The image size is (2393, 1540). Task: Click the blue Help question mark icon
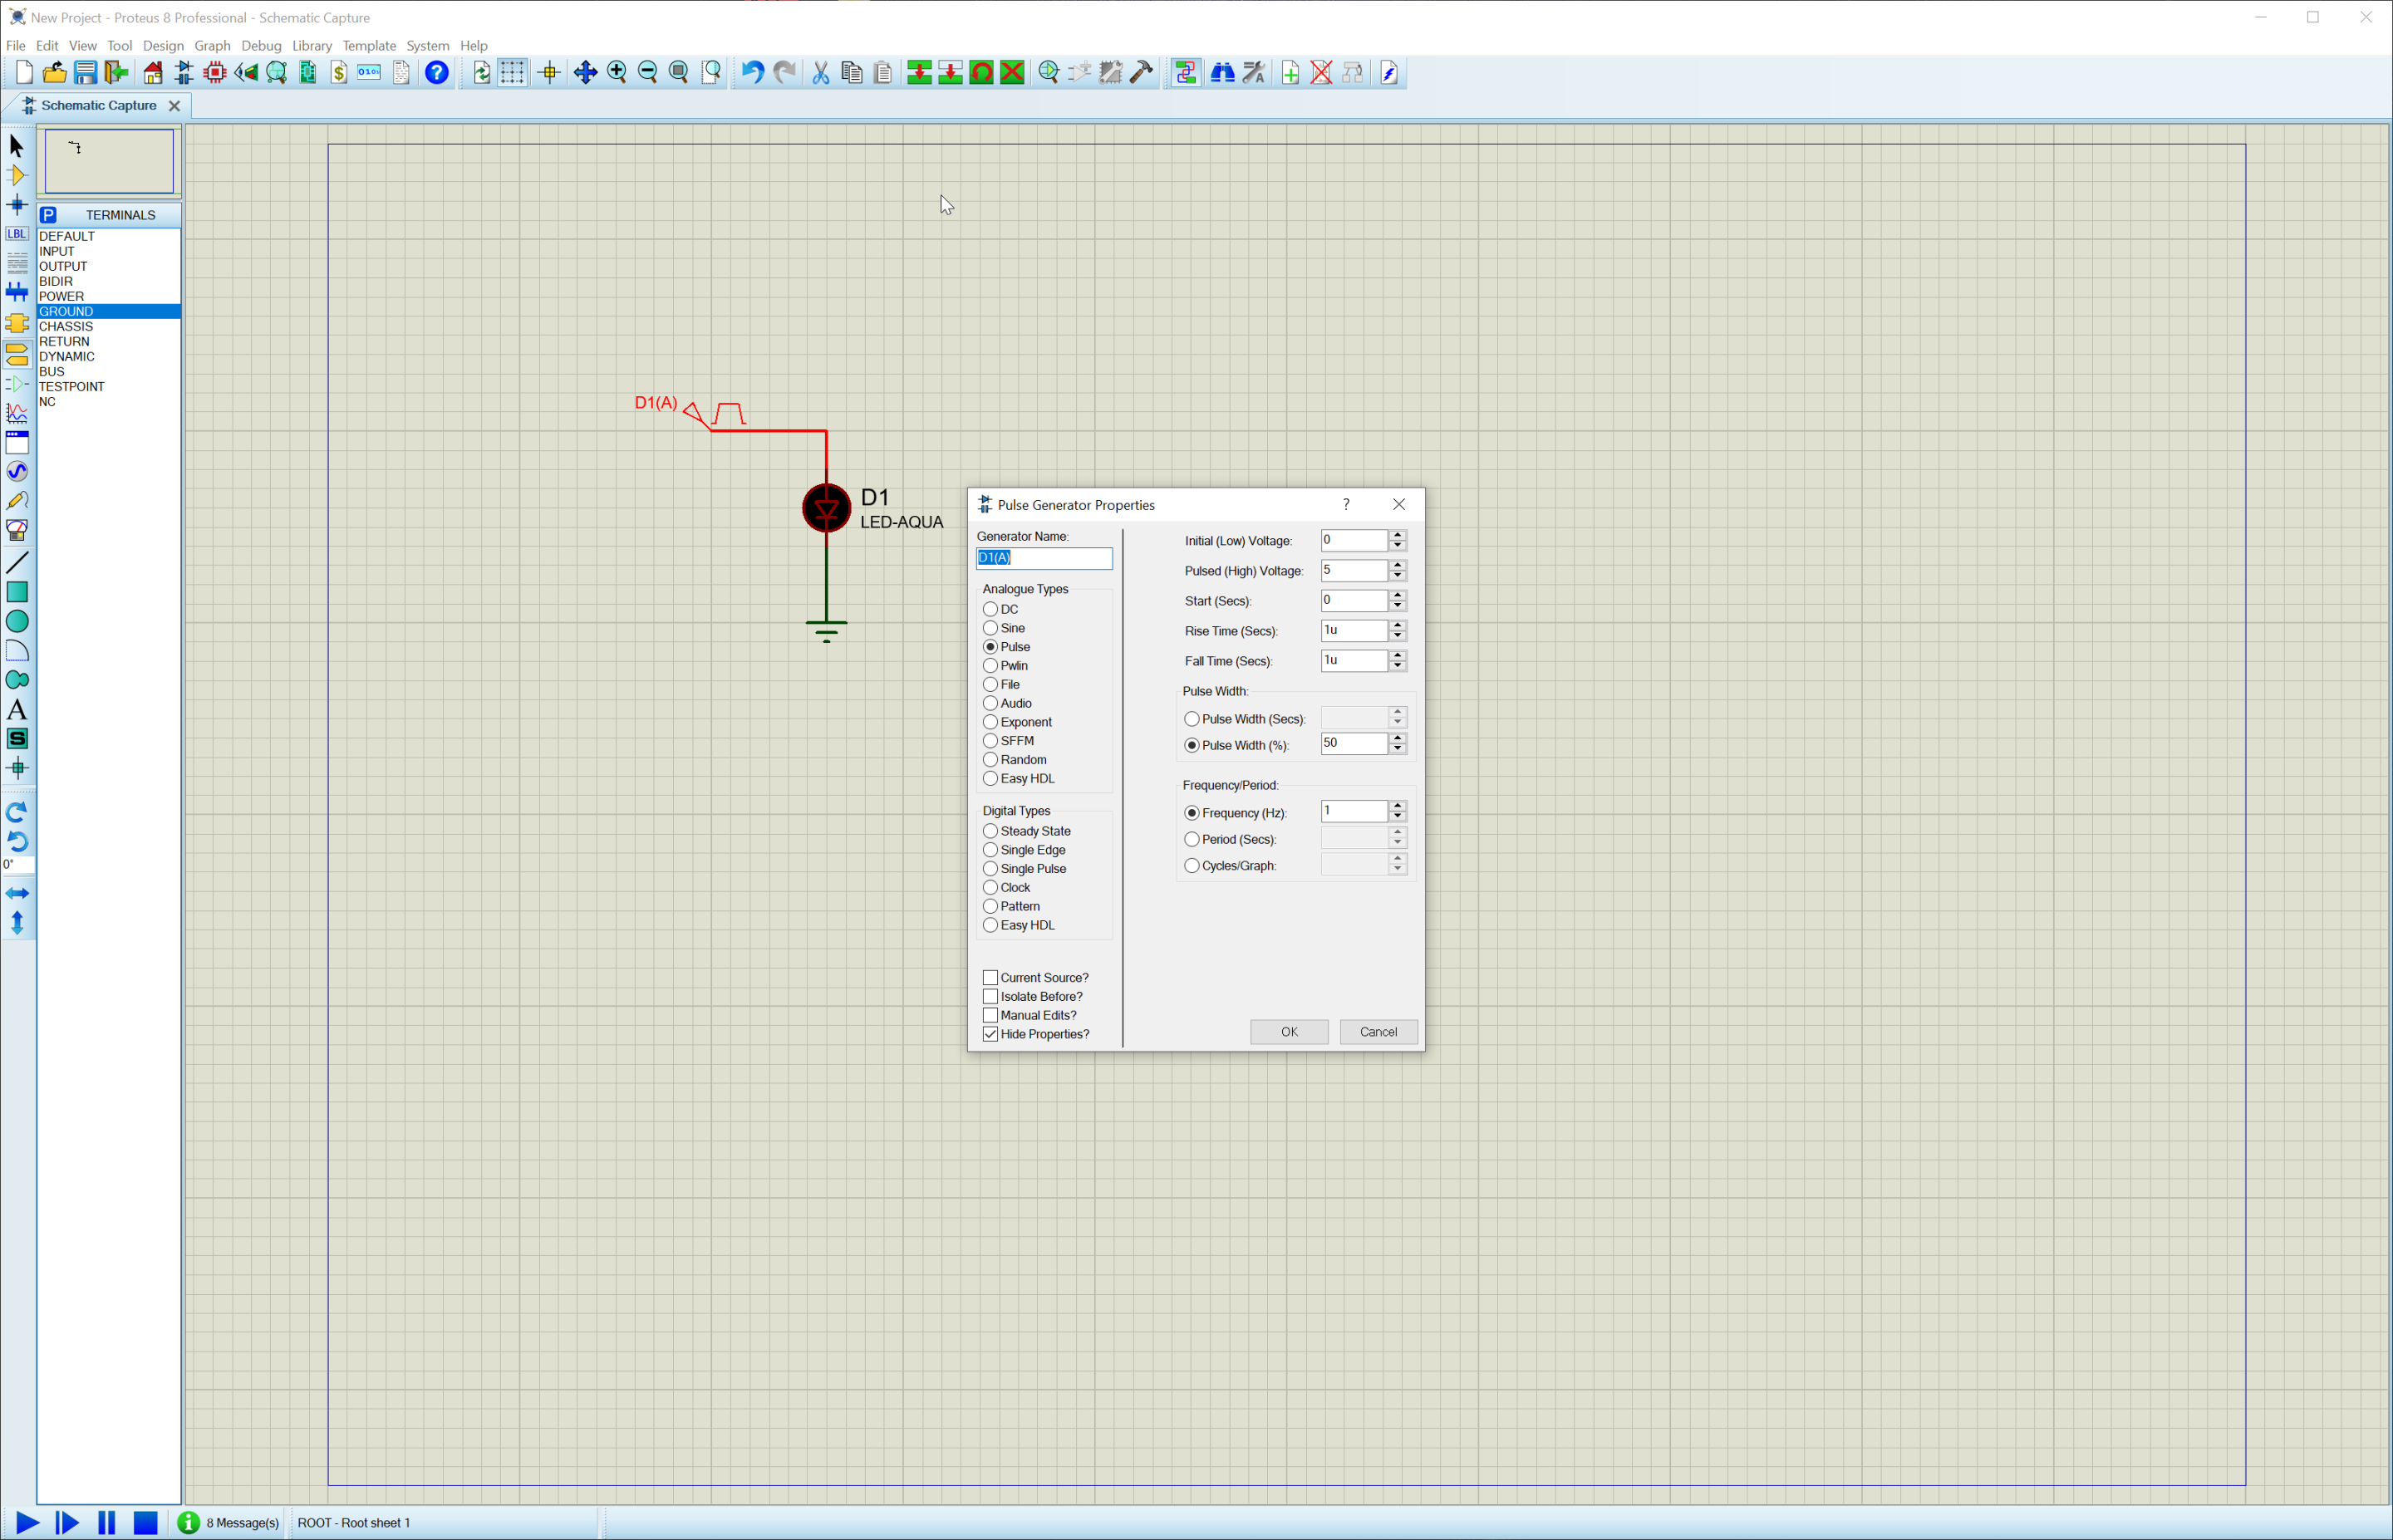click(437, 72)
